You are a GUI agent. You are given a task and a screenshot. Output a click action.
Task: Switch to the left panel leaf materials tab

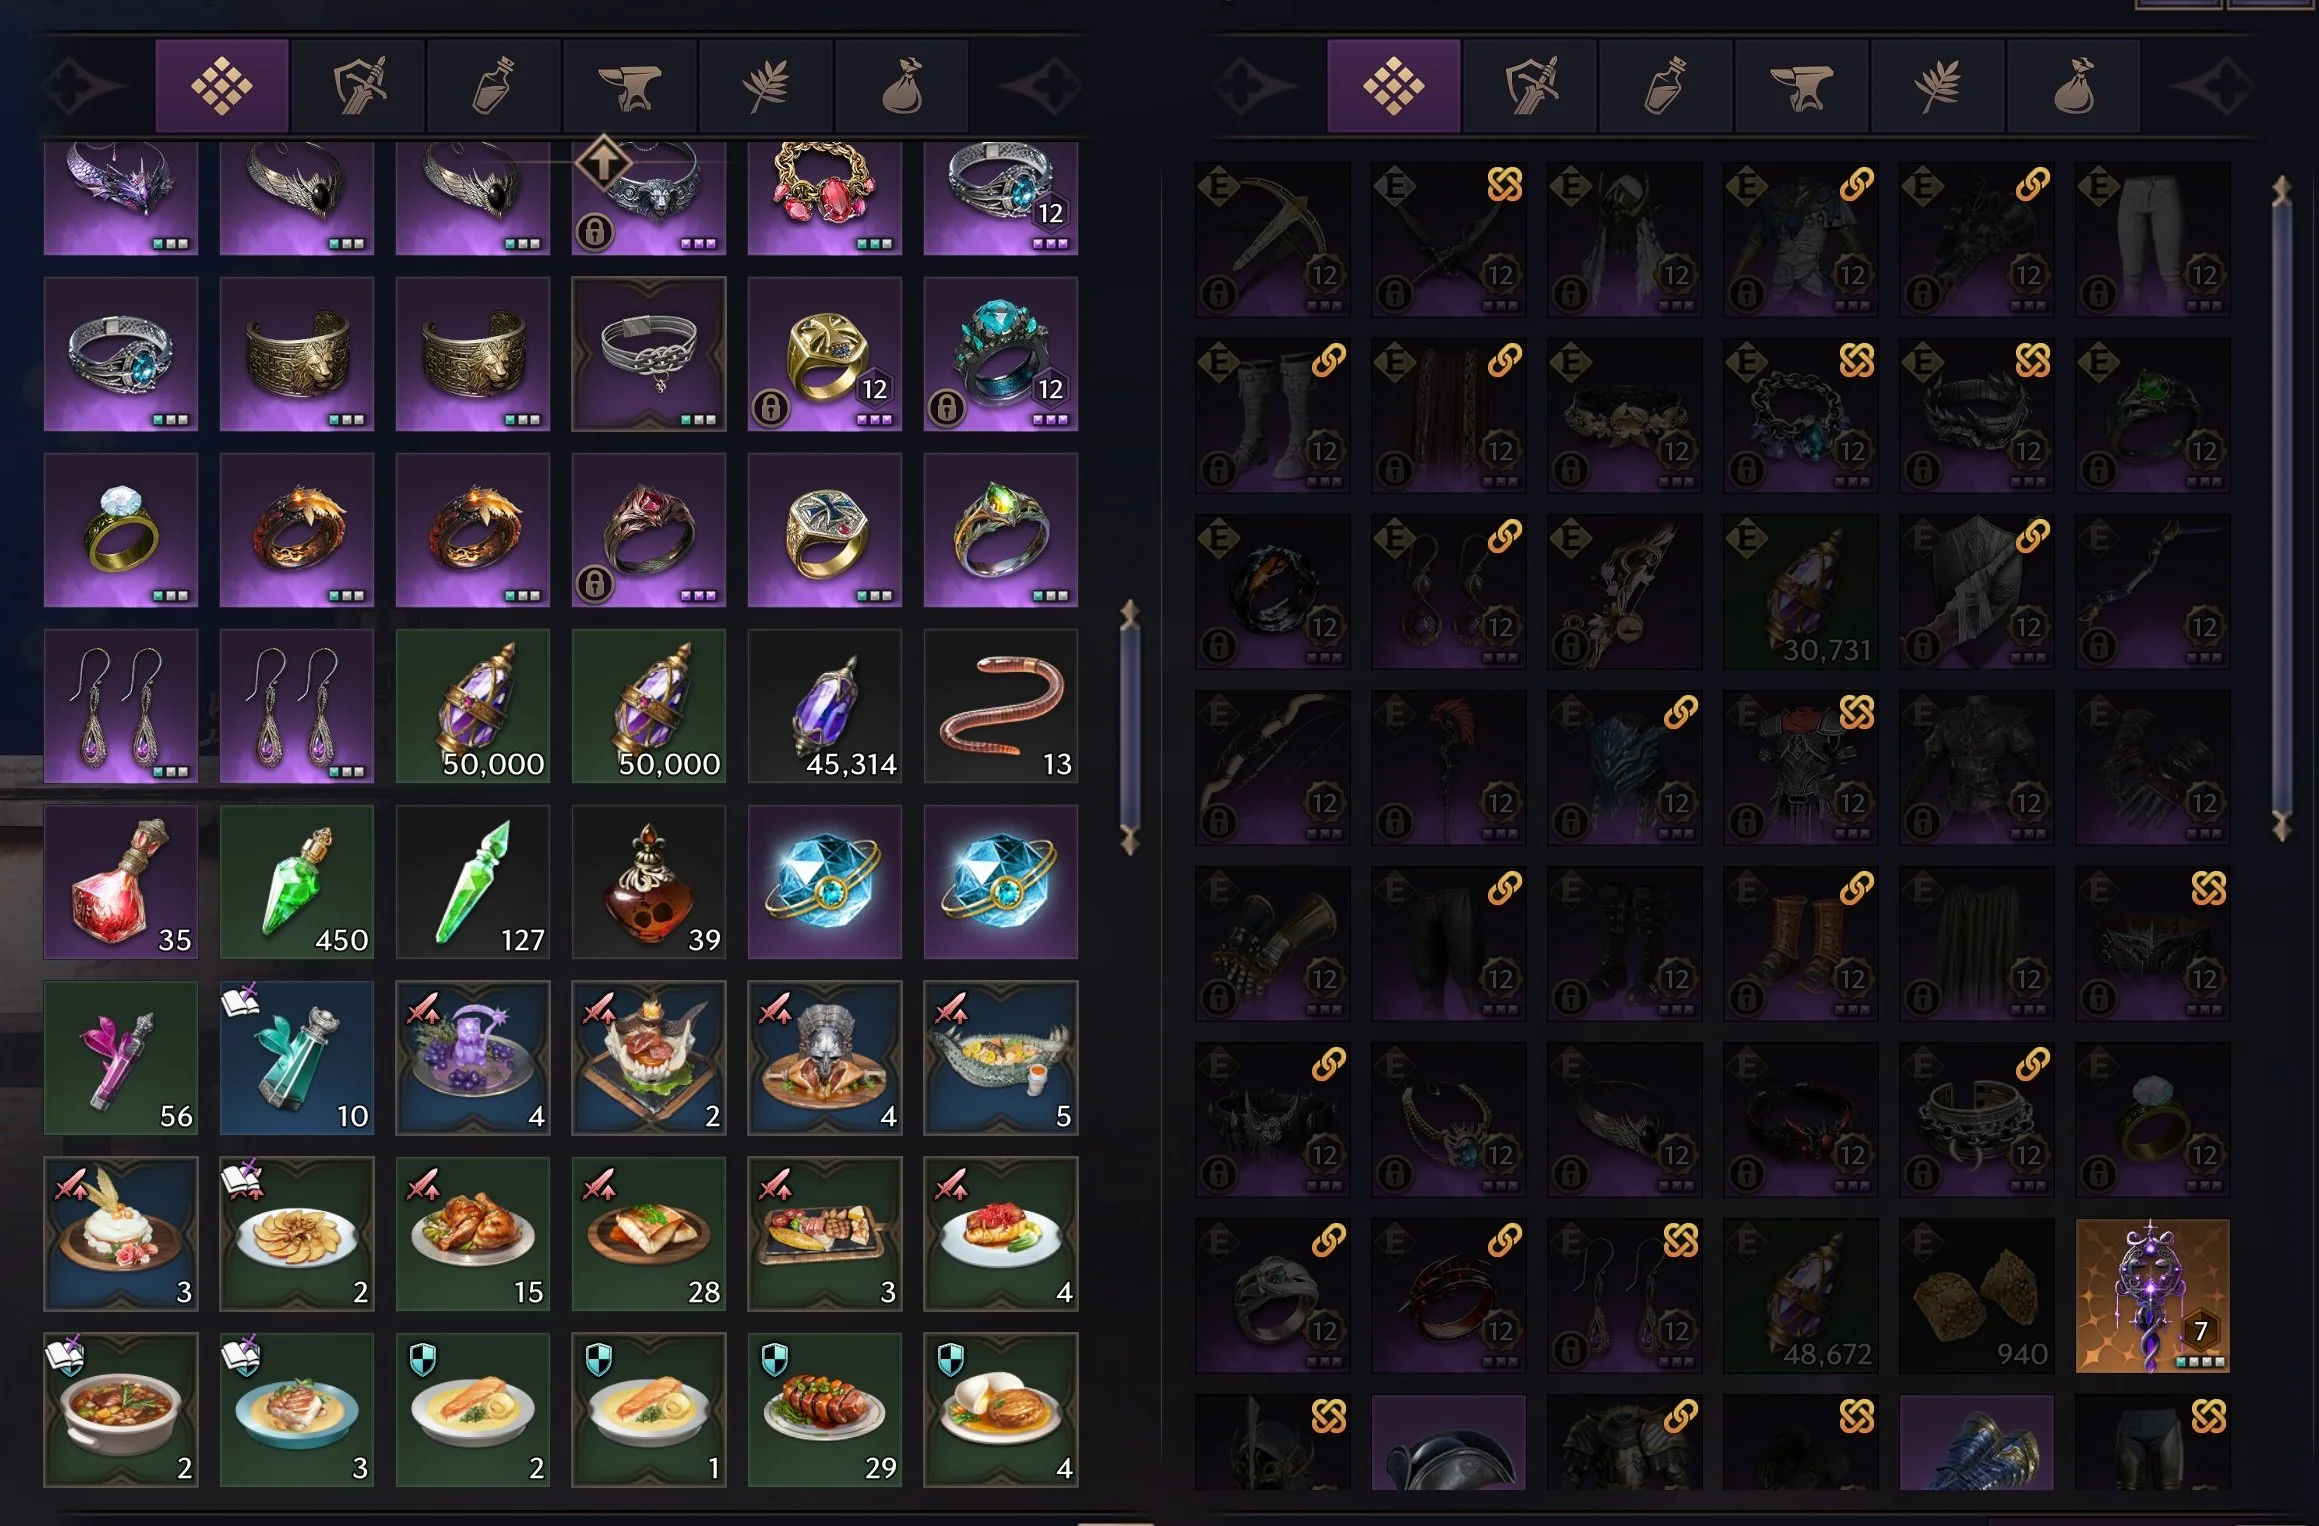766,86
